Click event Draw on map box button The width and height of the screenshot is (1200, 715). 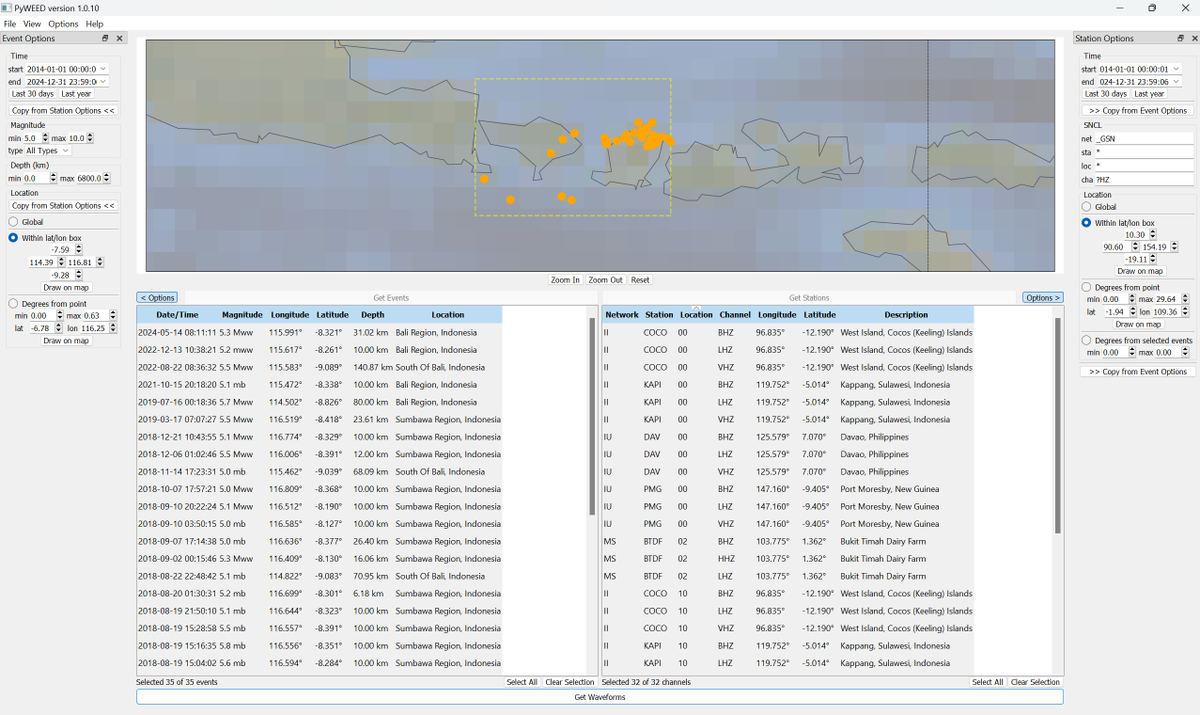pyautogui.click(x=66, y=287)
